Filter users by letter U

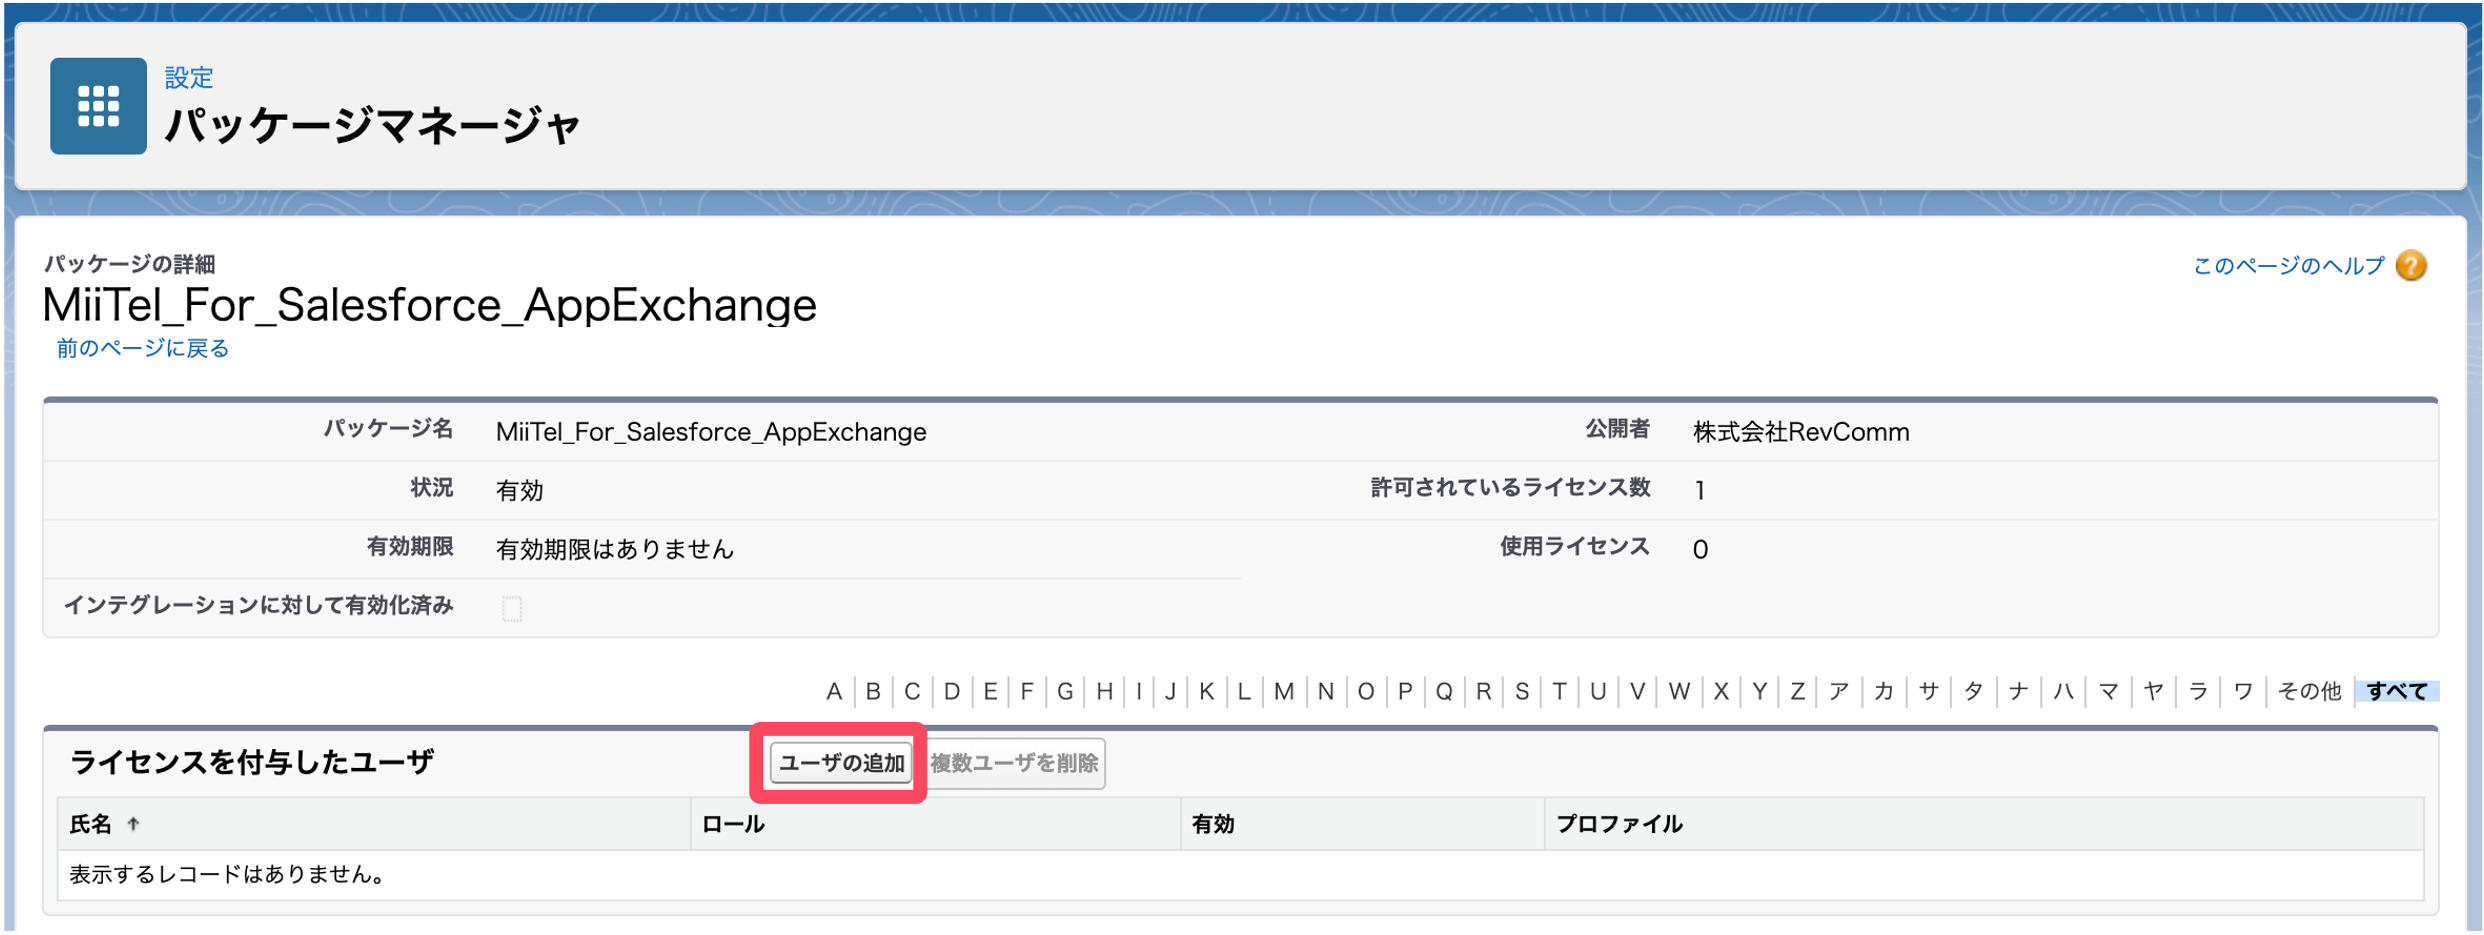pyautogui.click(x=1598, y=691)
